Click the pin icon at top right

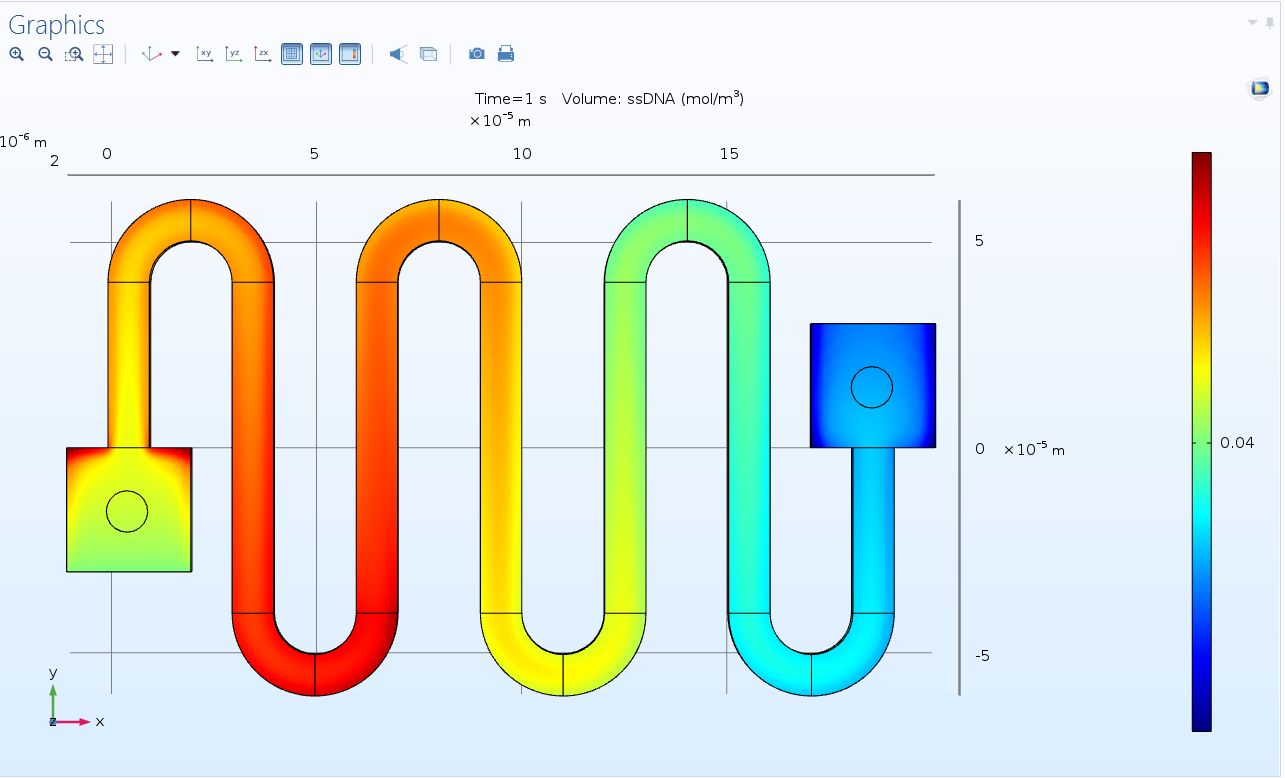tap(1270, 22)
